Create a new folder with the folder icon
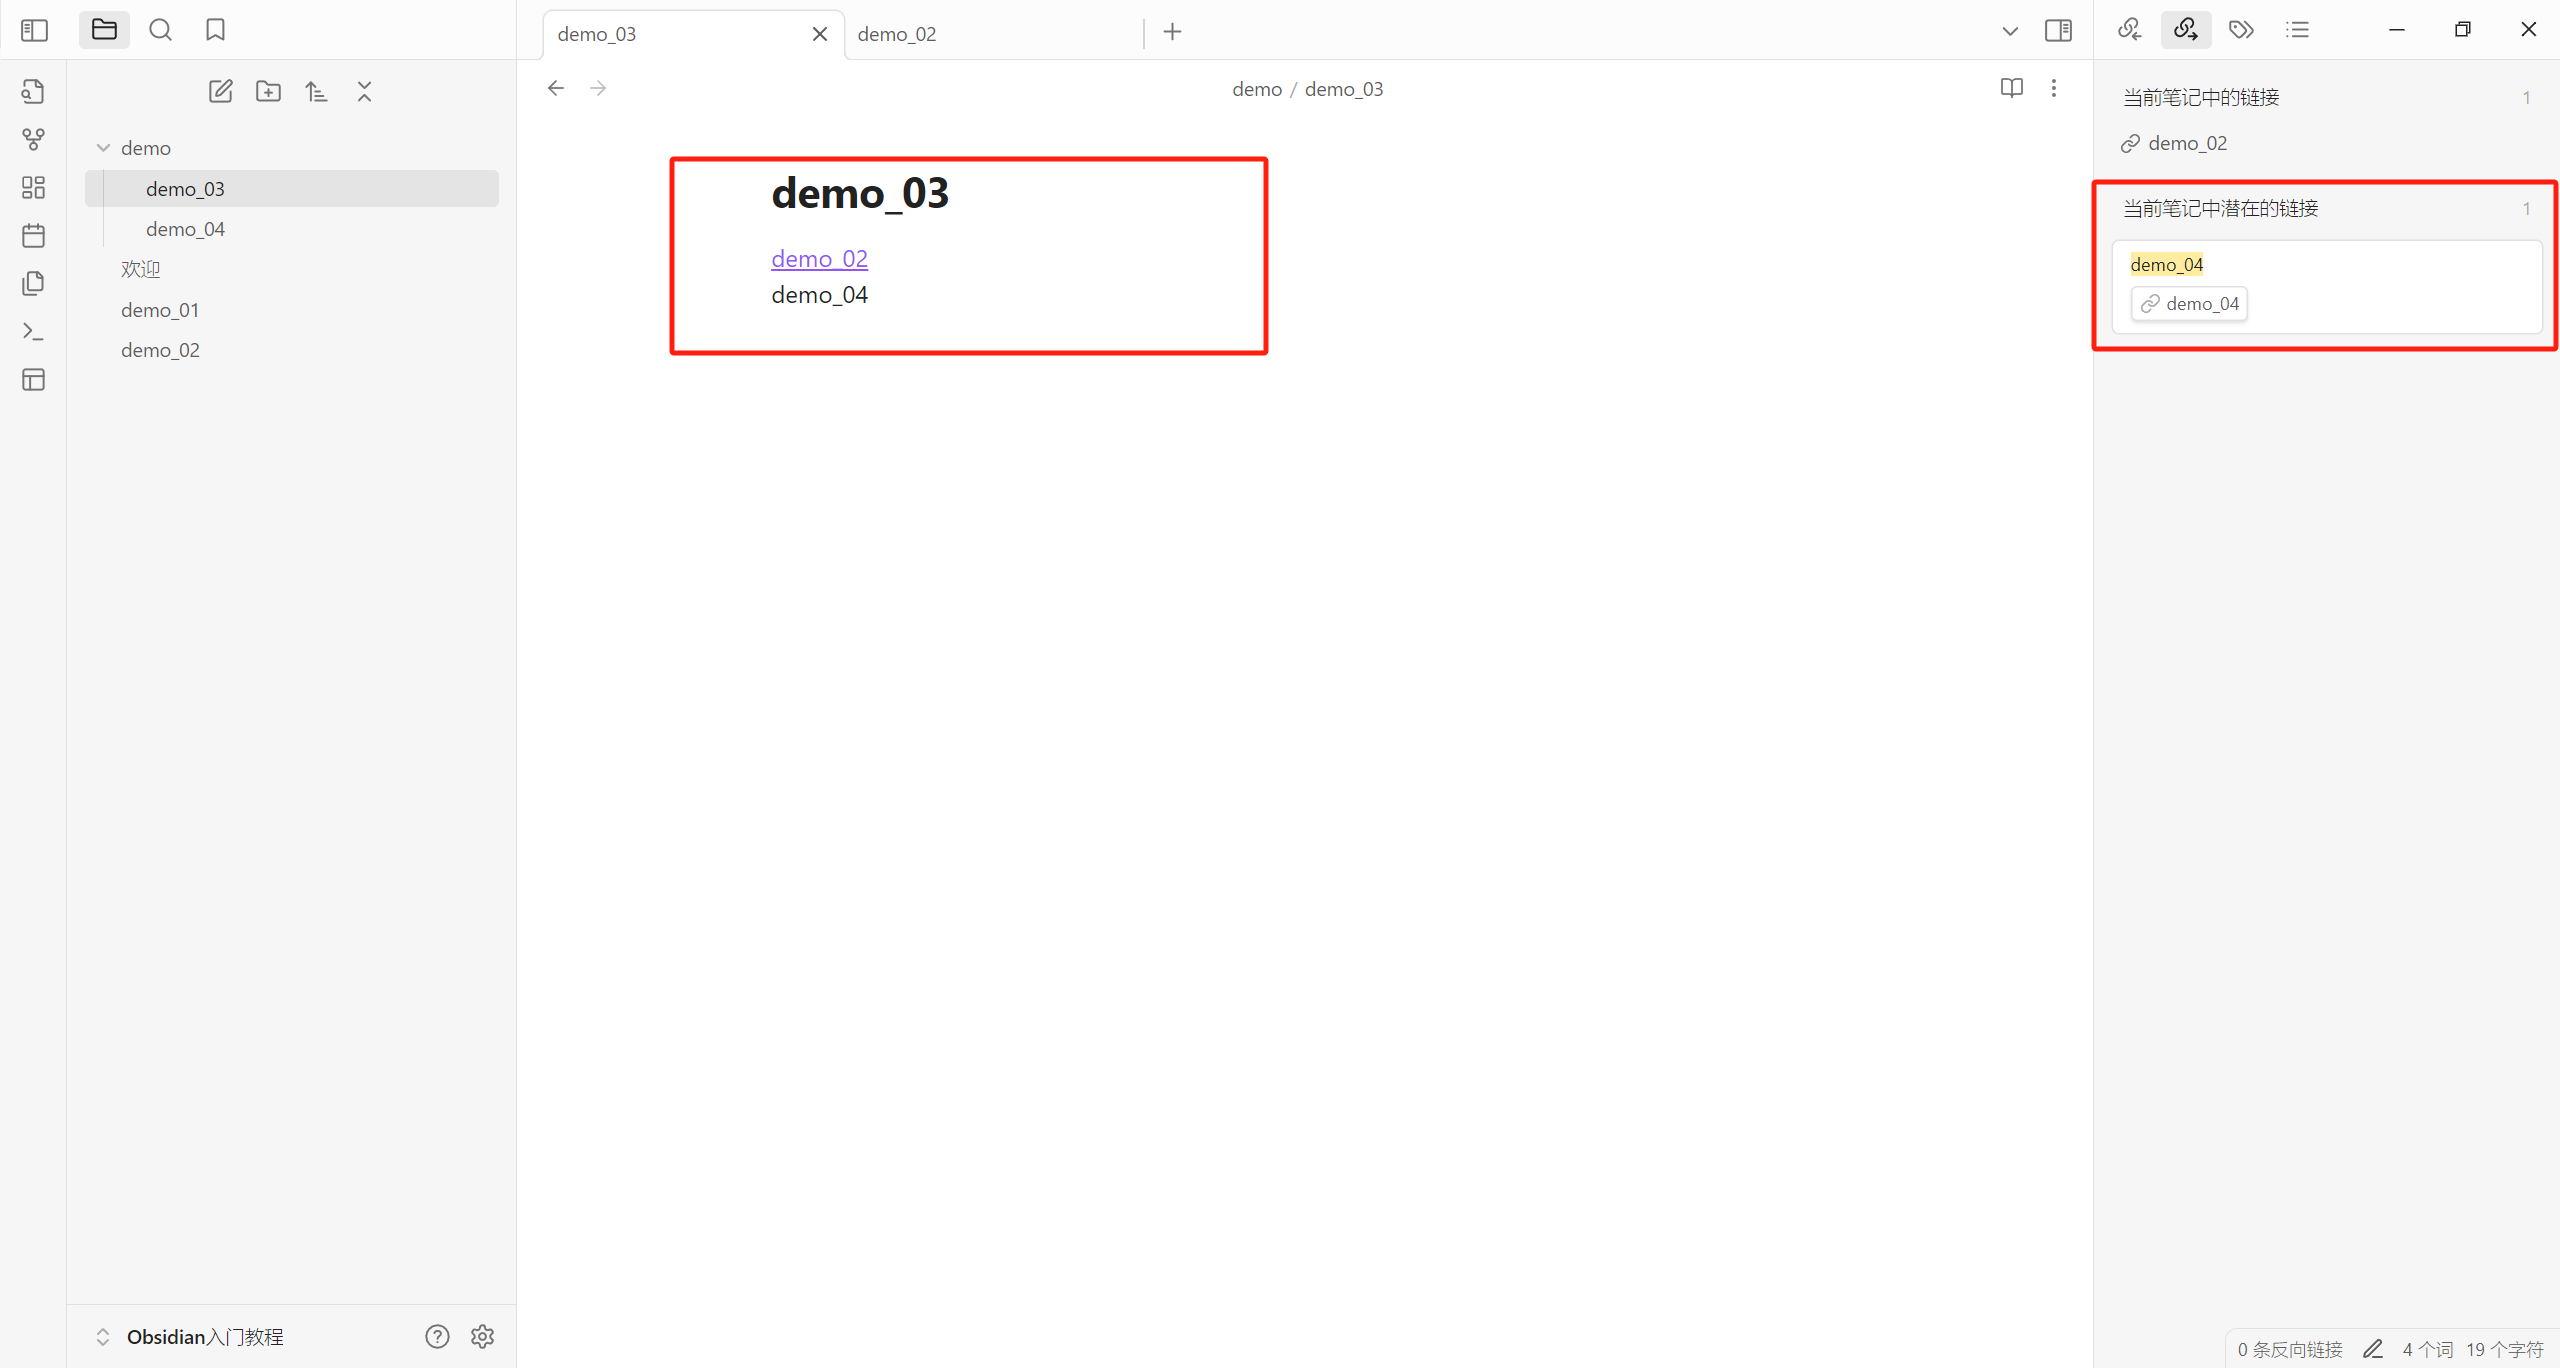 point(268,91)
